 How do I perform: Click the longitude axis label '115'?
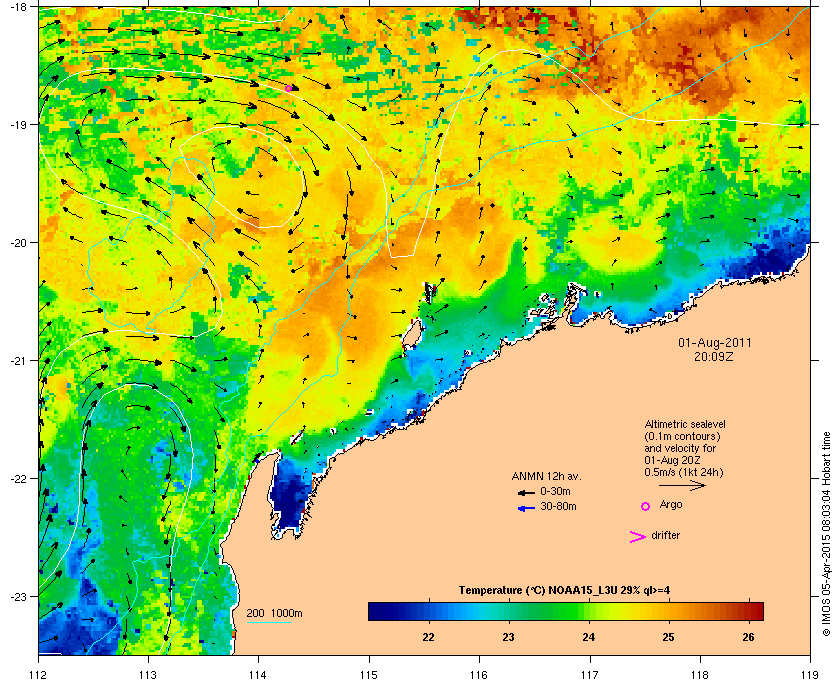[x=369, y=674]
